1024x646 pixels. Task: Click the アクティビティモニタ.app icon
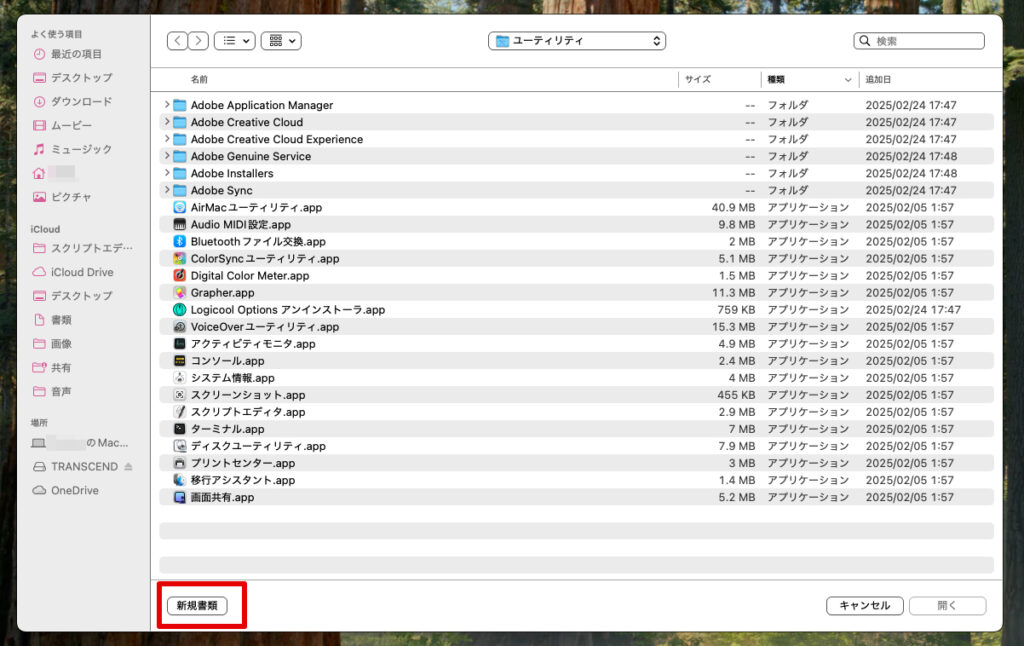click(180, 344)
